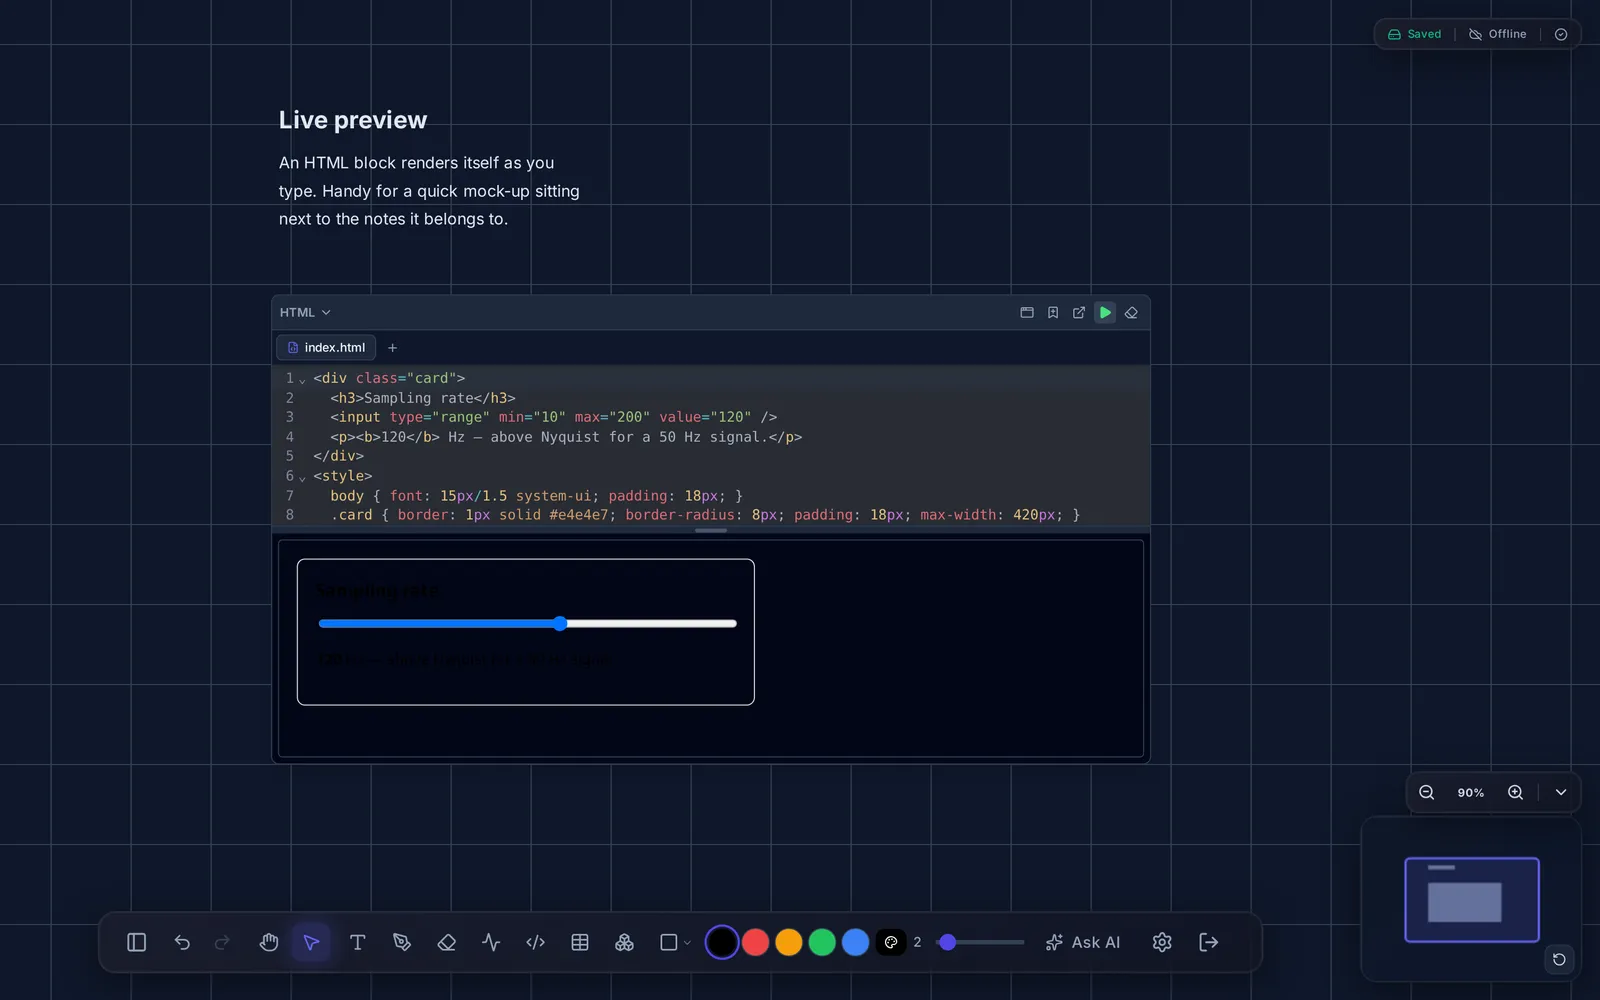
Task: Click the description paragraph under Live preview
Action: [430, 191]
